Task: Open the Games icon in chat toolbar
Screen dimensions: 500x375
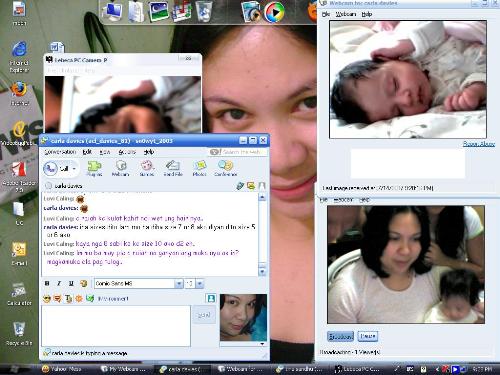Action: pos(147,168)
